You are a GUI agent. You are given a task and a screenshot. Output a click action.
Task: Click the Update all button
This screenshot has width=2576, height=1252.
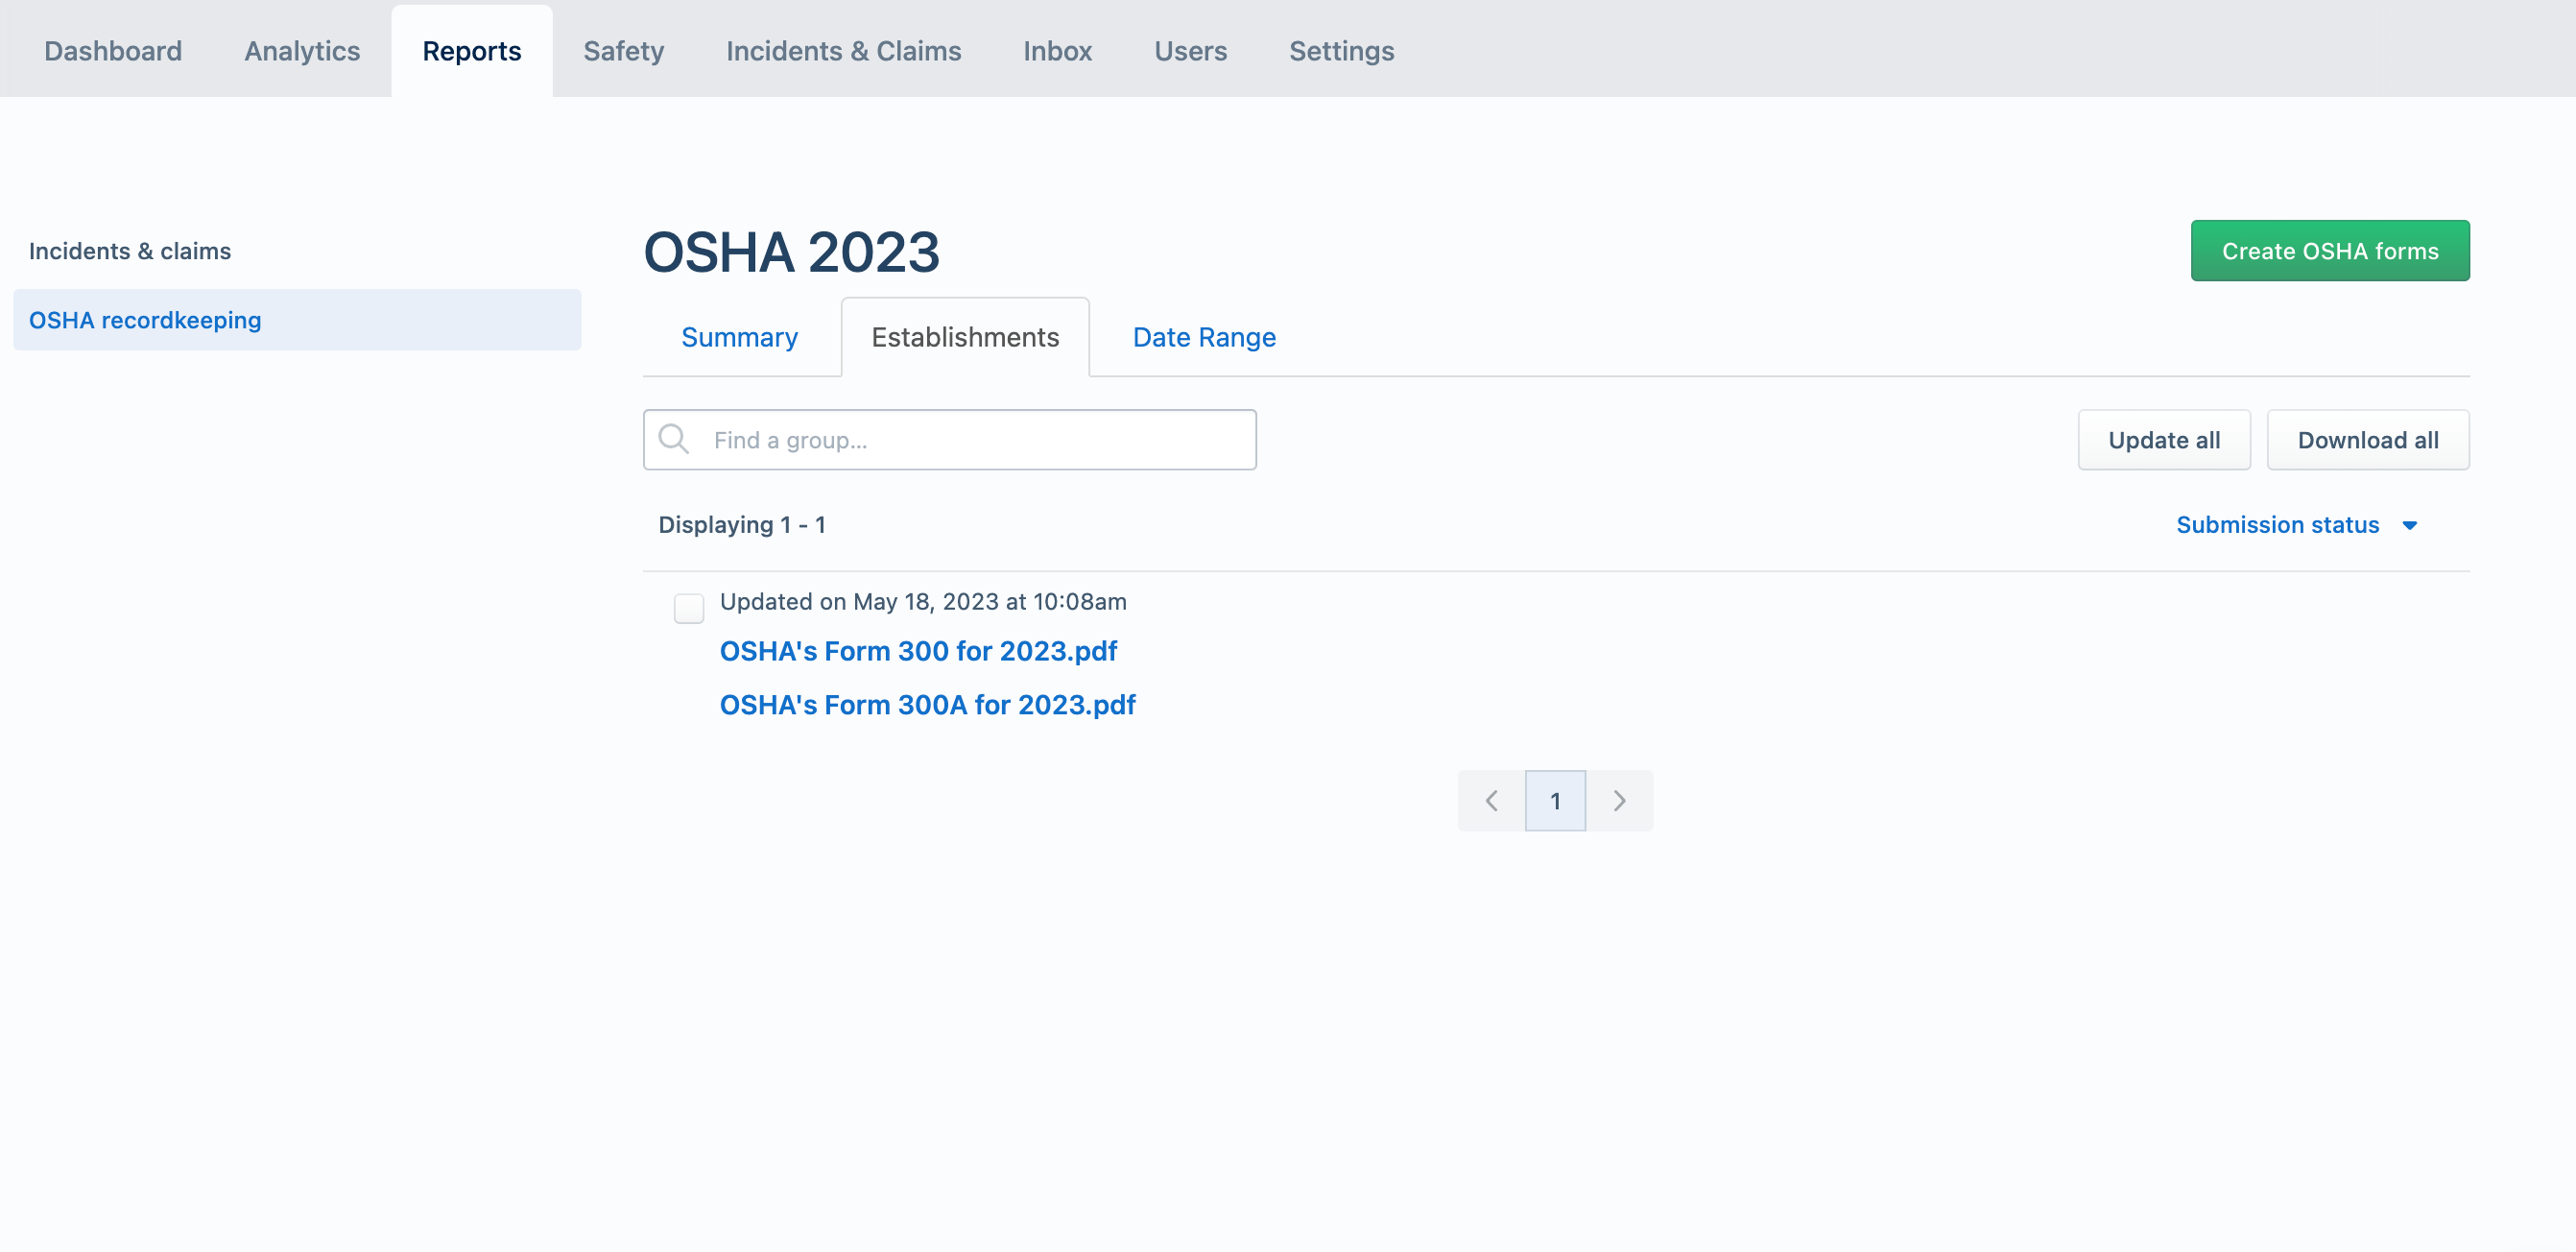[2164, 439]
